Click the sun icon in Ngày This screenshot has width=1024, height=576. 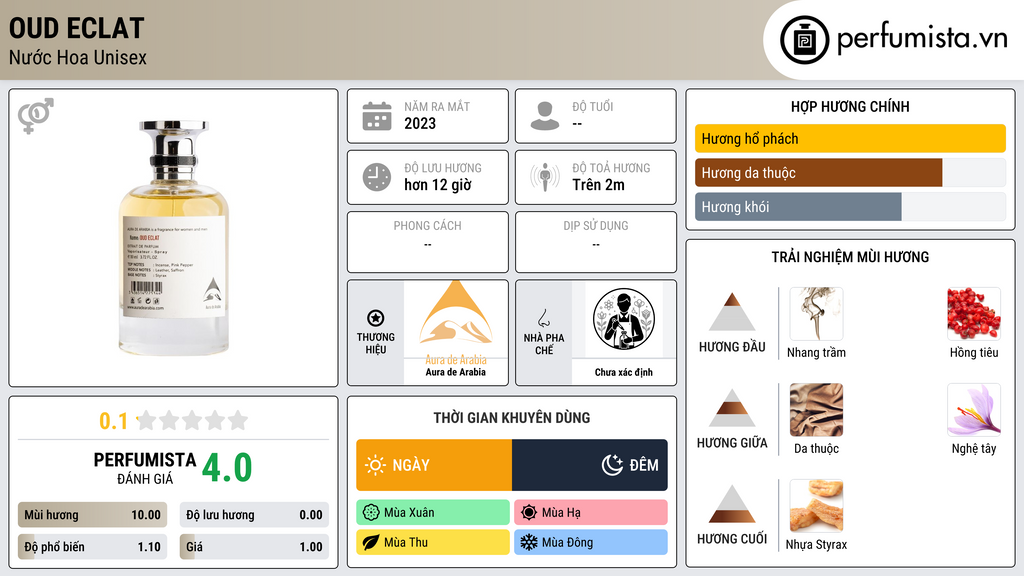tap(375, 465)
